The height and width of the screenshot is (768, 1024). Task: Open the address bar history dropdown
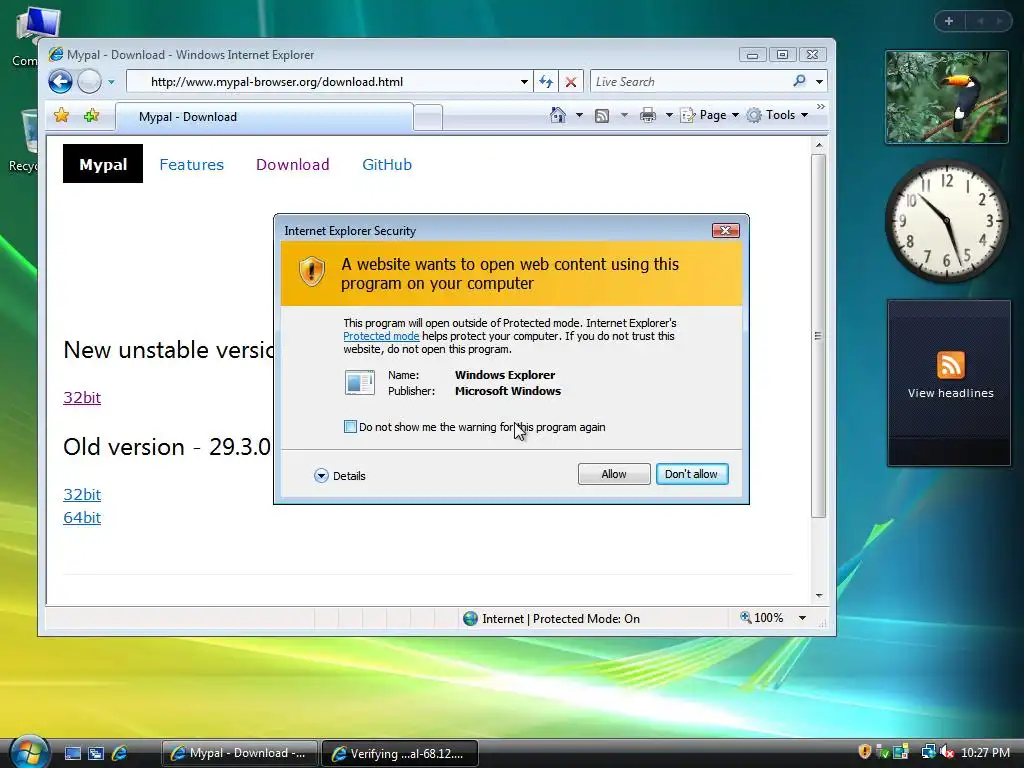click(524, 82)
